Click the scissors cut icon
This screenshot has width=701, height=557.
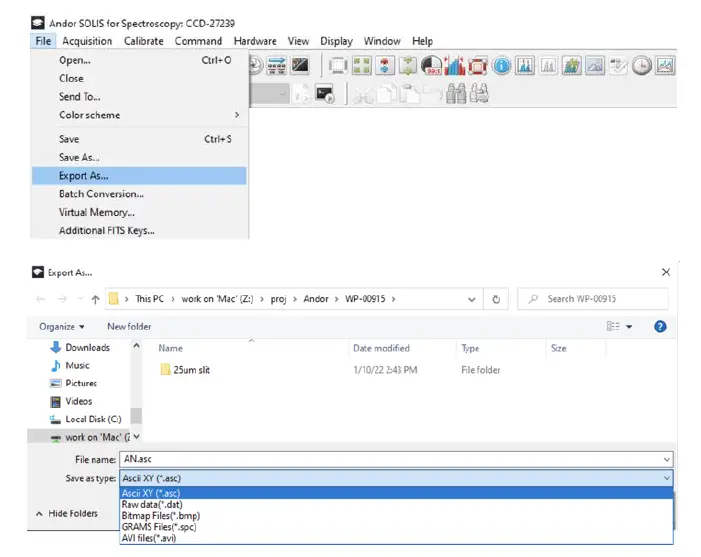[363, 94]
